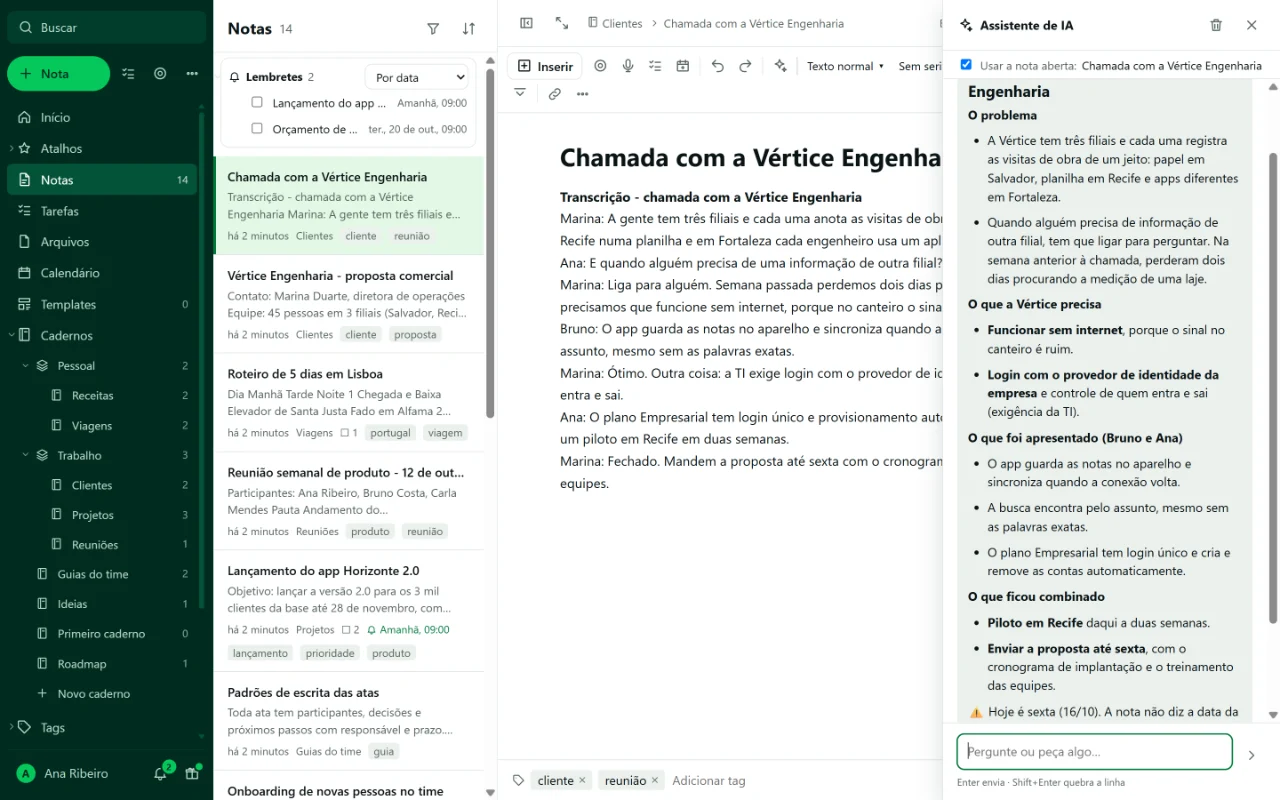Open note sort options icon
1280x800 pixels.
pos(469,29)
